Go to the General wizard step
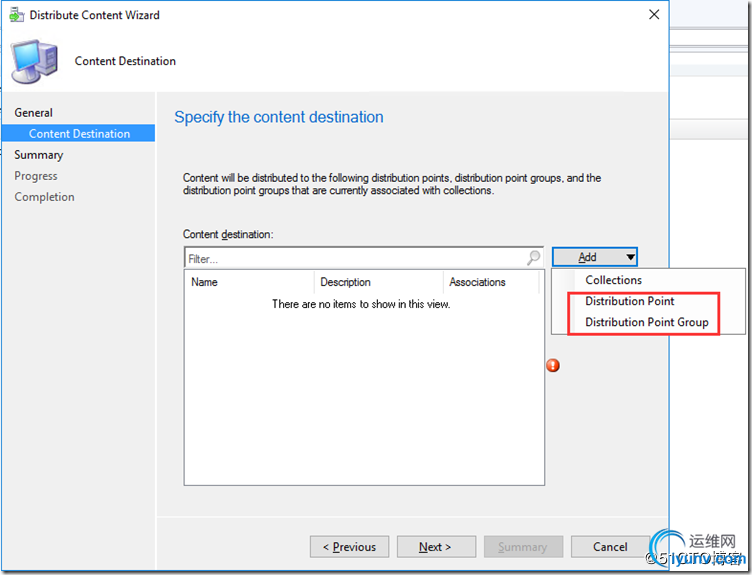 (34, 113)
